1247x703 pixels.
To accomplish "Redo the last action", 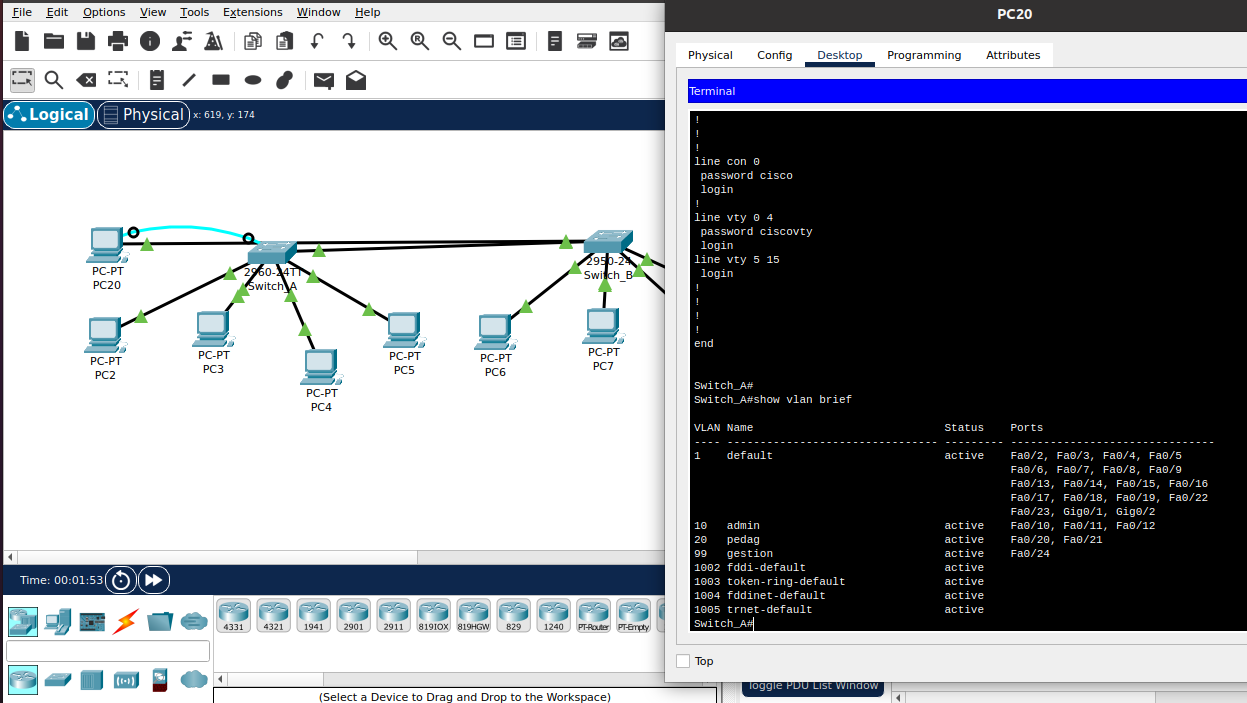I will (x=349, y=41).
